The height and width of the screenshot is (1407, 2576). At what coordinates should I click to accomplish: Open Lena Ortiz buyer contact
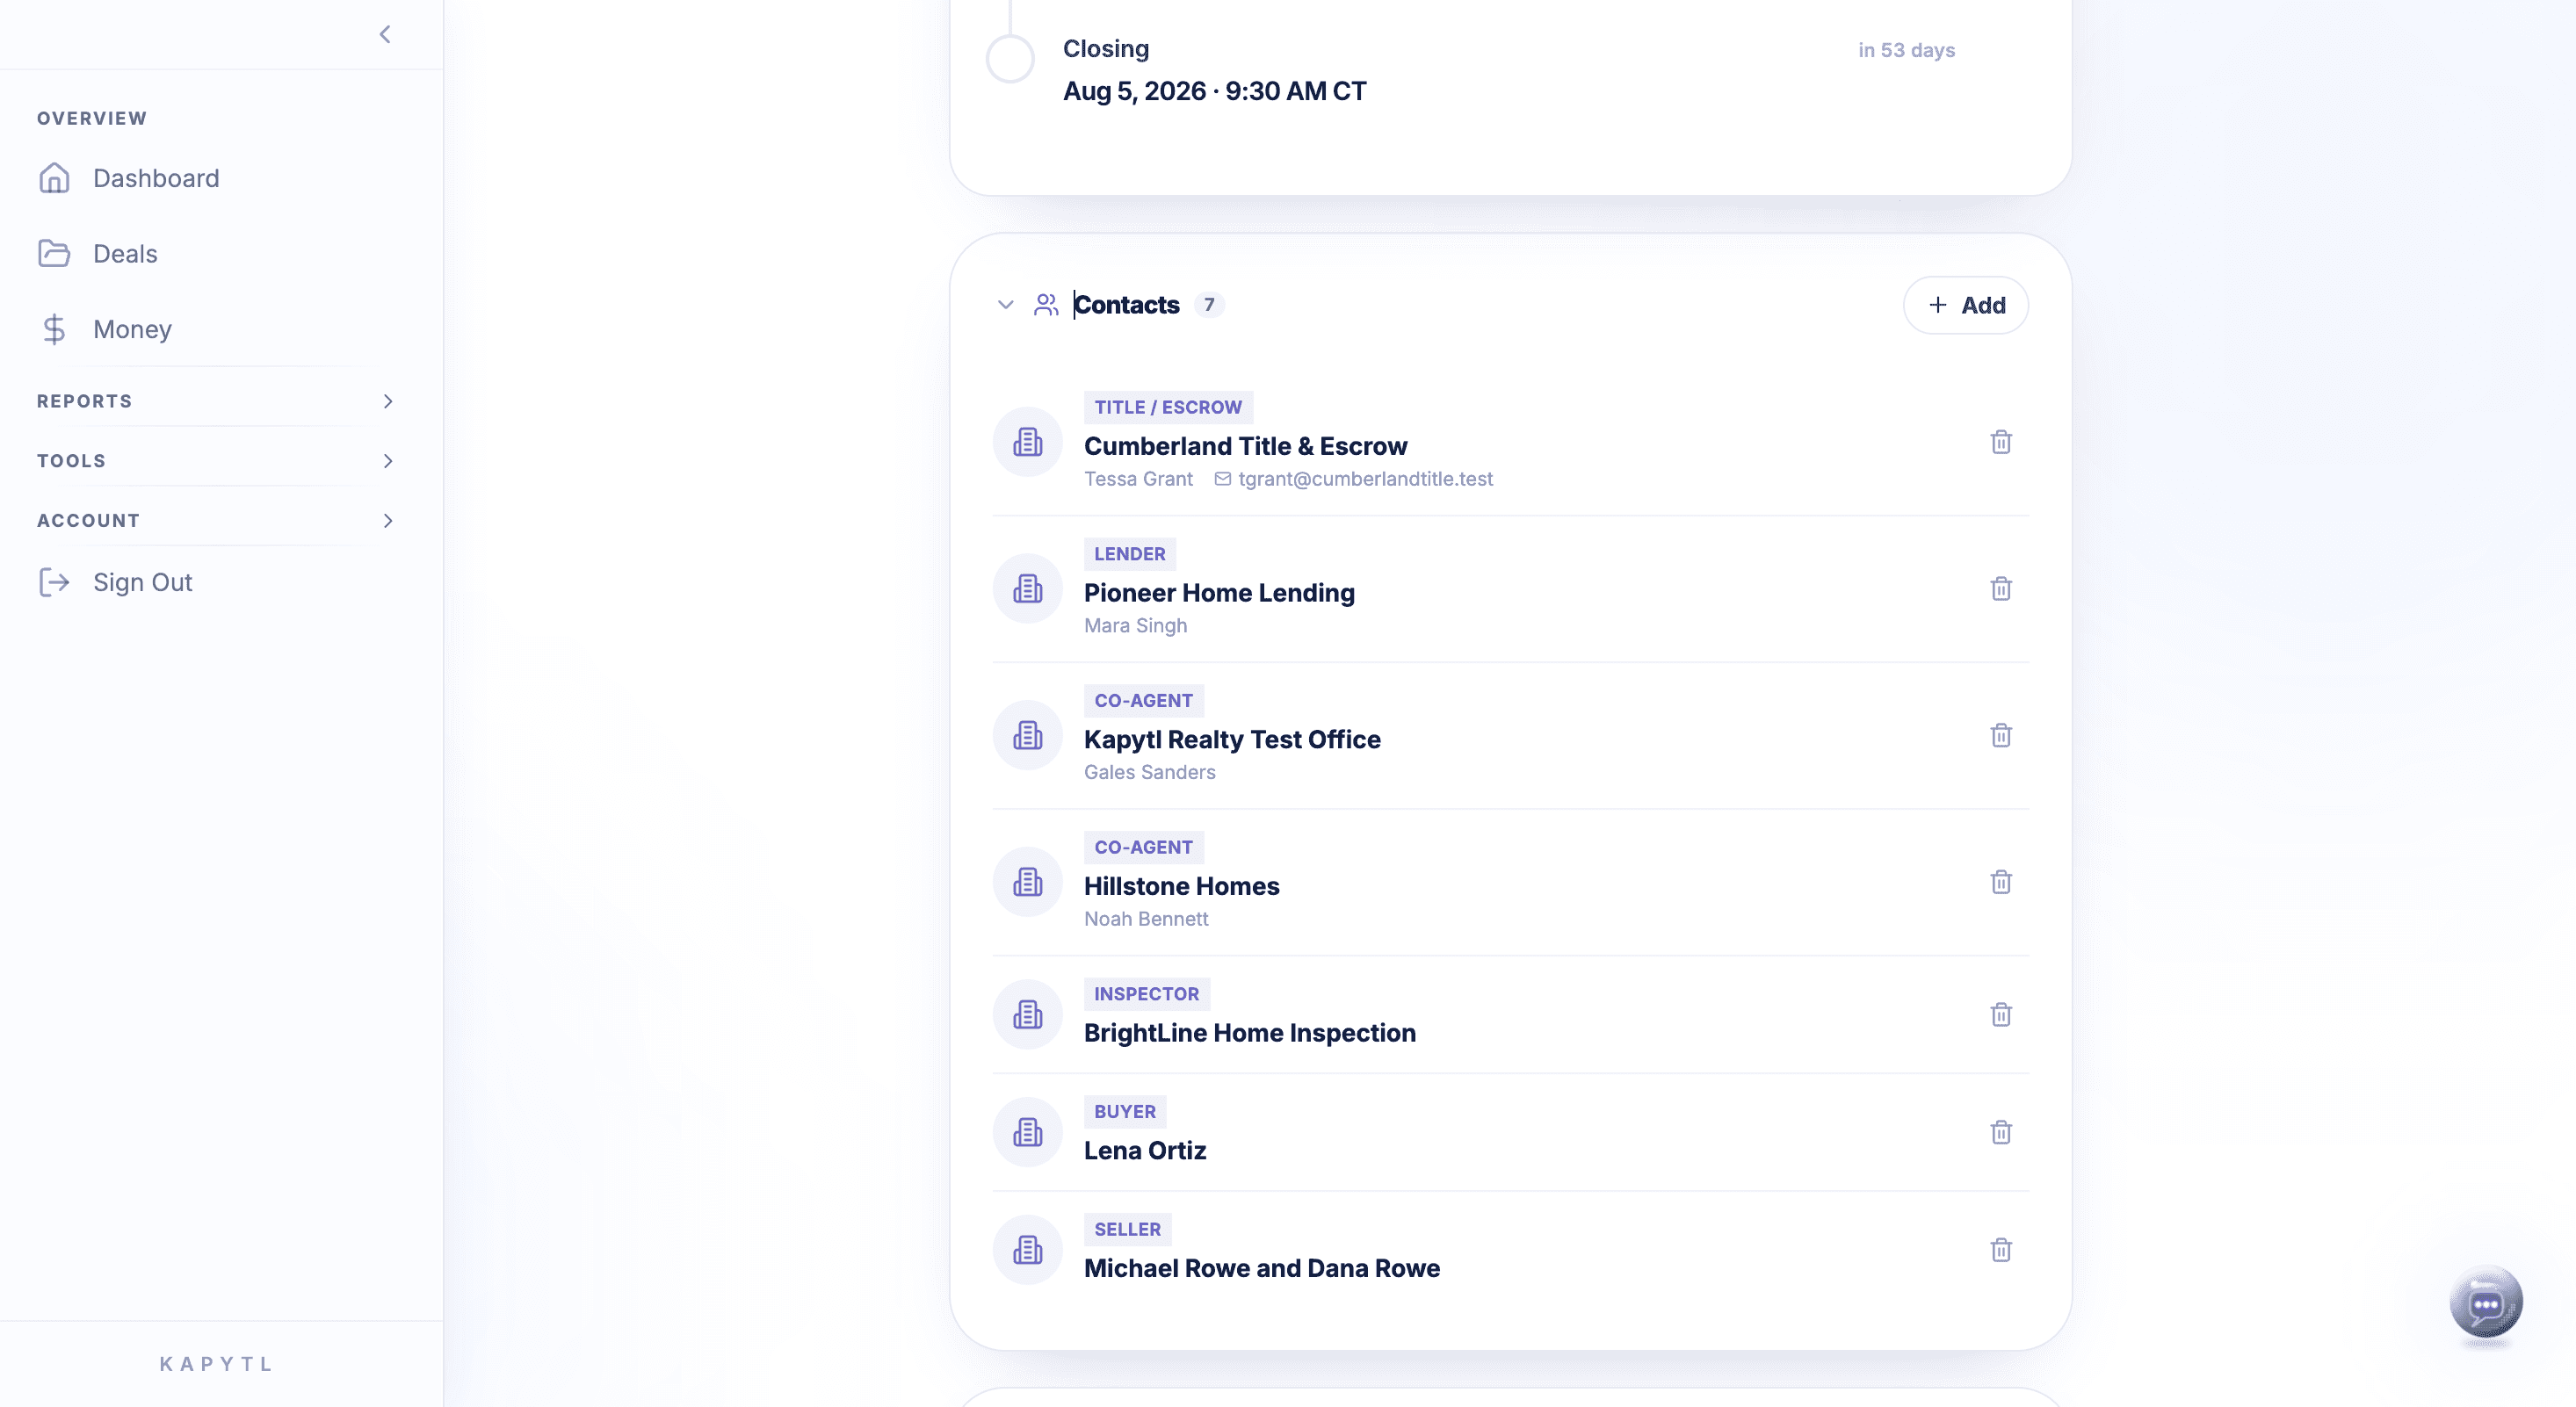click(x=1145, y=1151)
